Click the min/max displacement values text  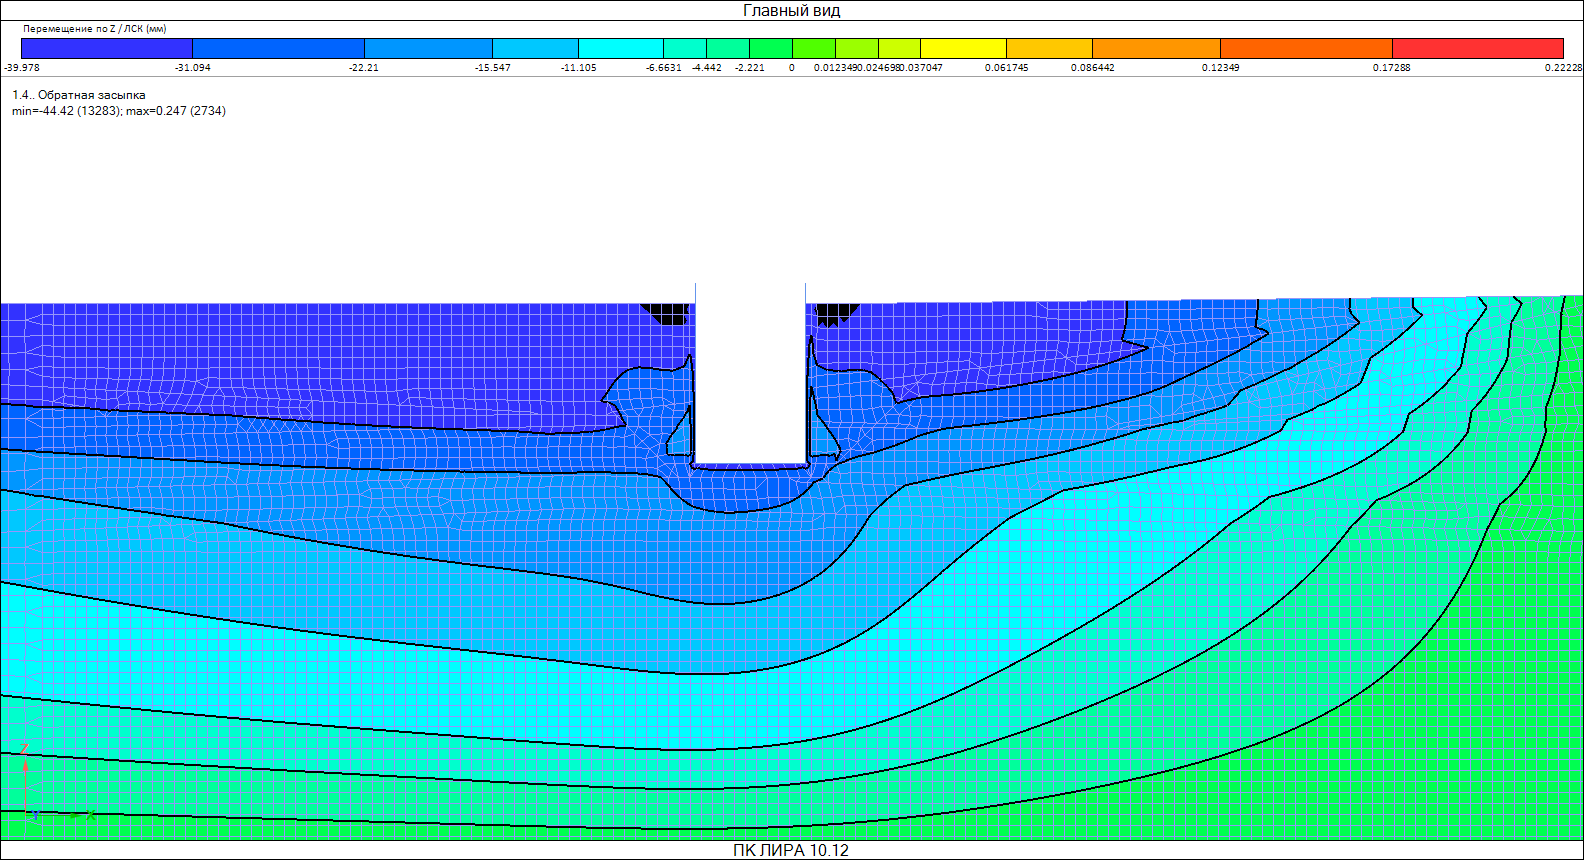[119, 111]
